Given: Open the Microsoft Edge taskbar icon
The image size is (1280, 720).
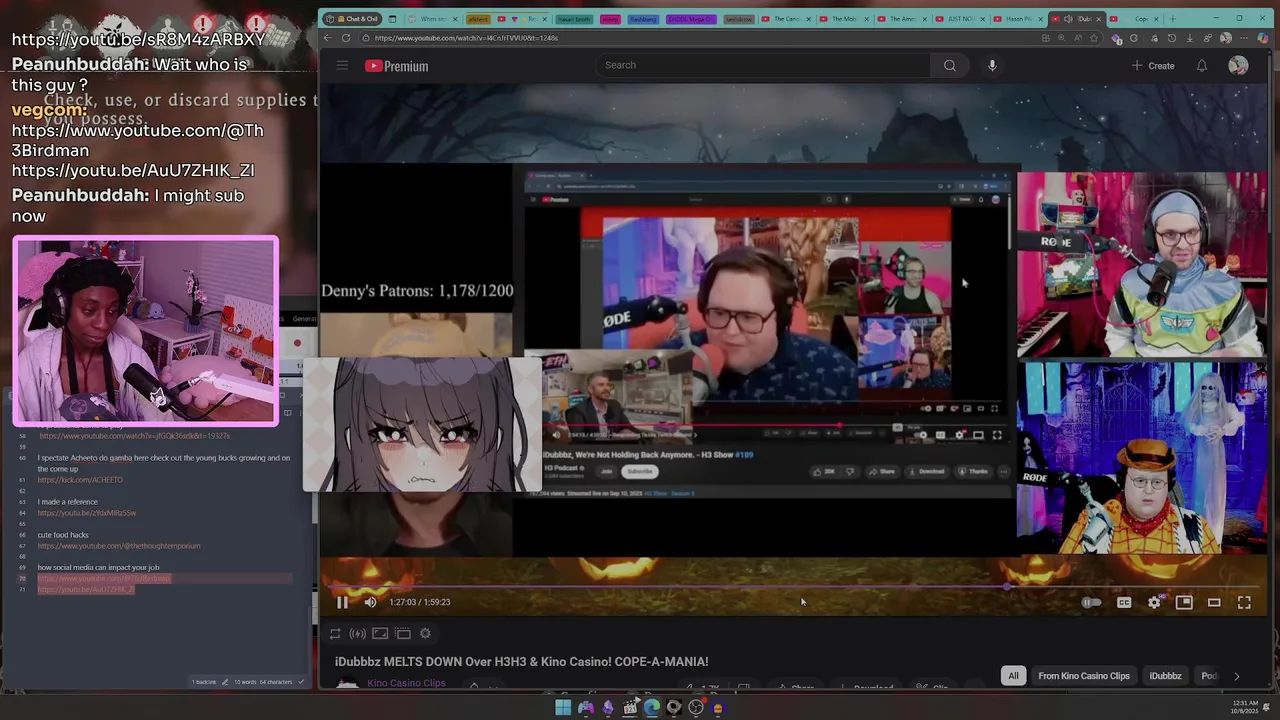Looking at the screenshot, I should tap(652, 708).
